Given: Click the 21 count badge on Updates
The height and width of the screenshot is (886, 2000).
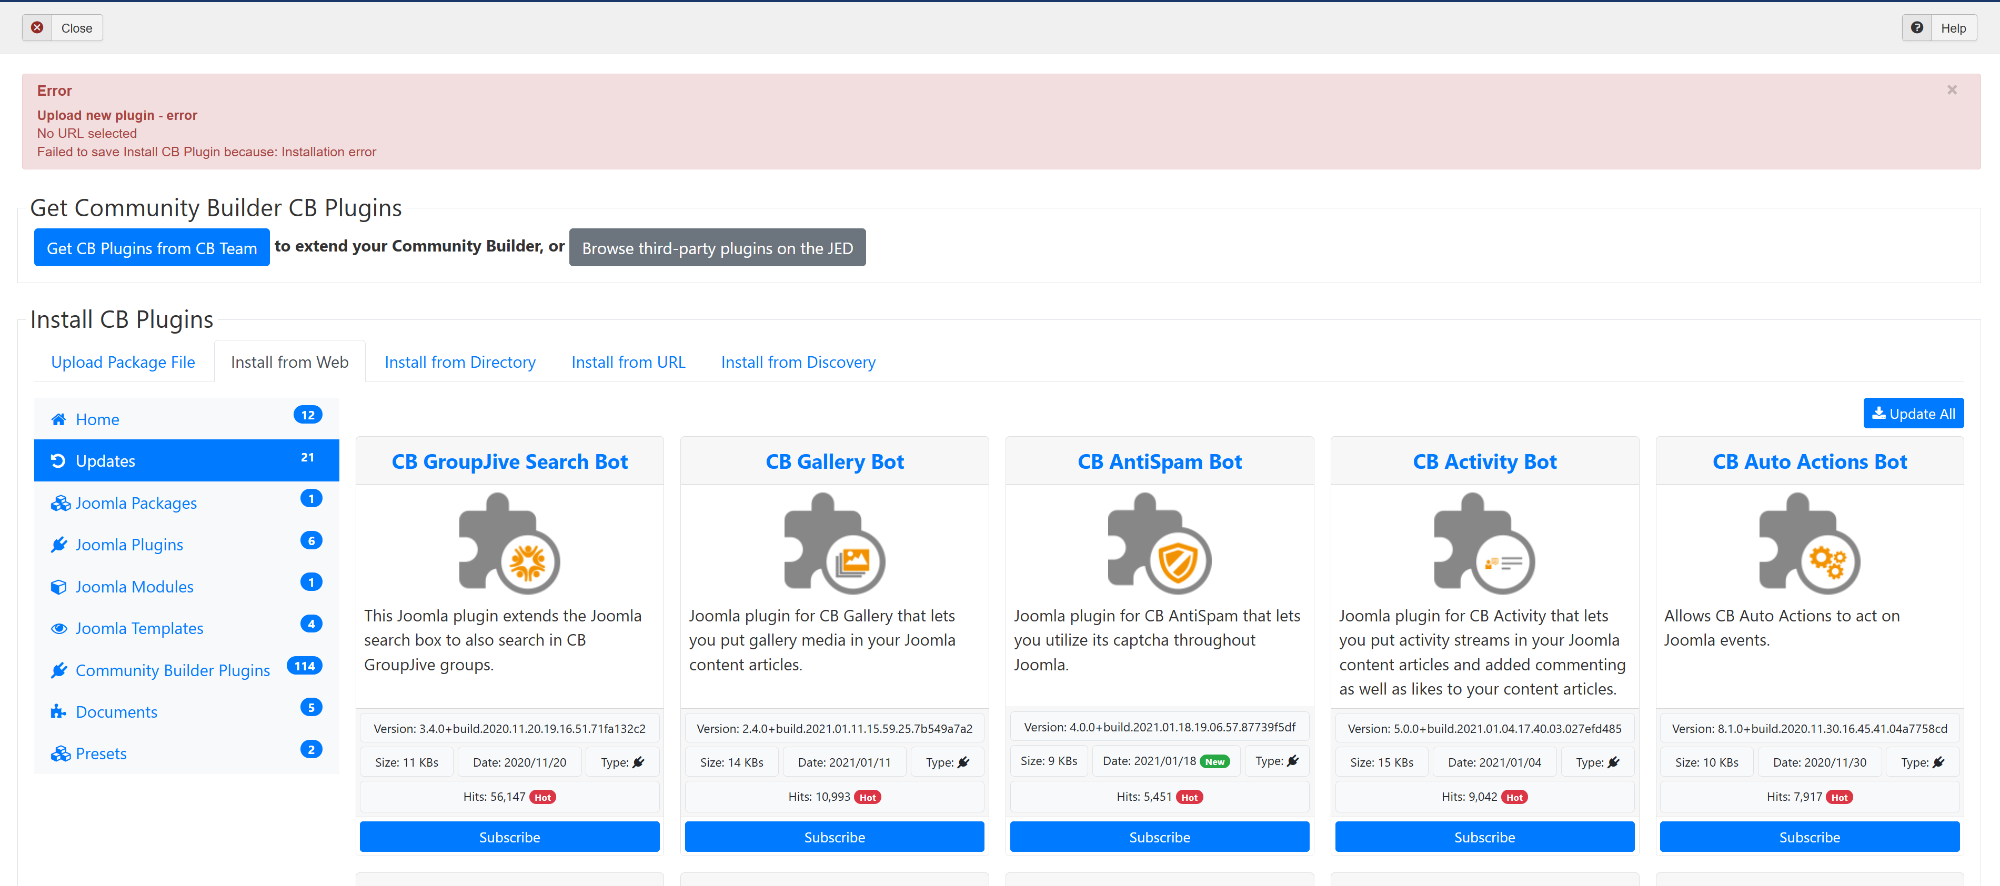Looking at the screenshot, I should [308, 457].
